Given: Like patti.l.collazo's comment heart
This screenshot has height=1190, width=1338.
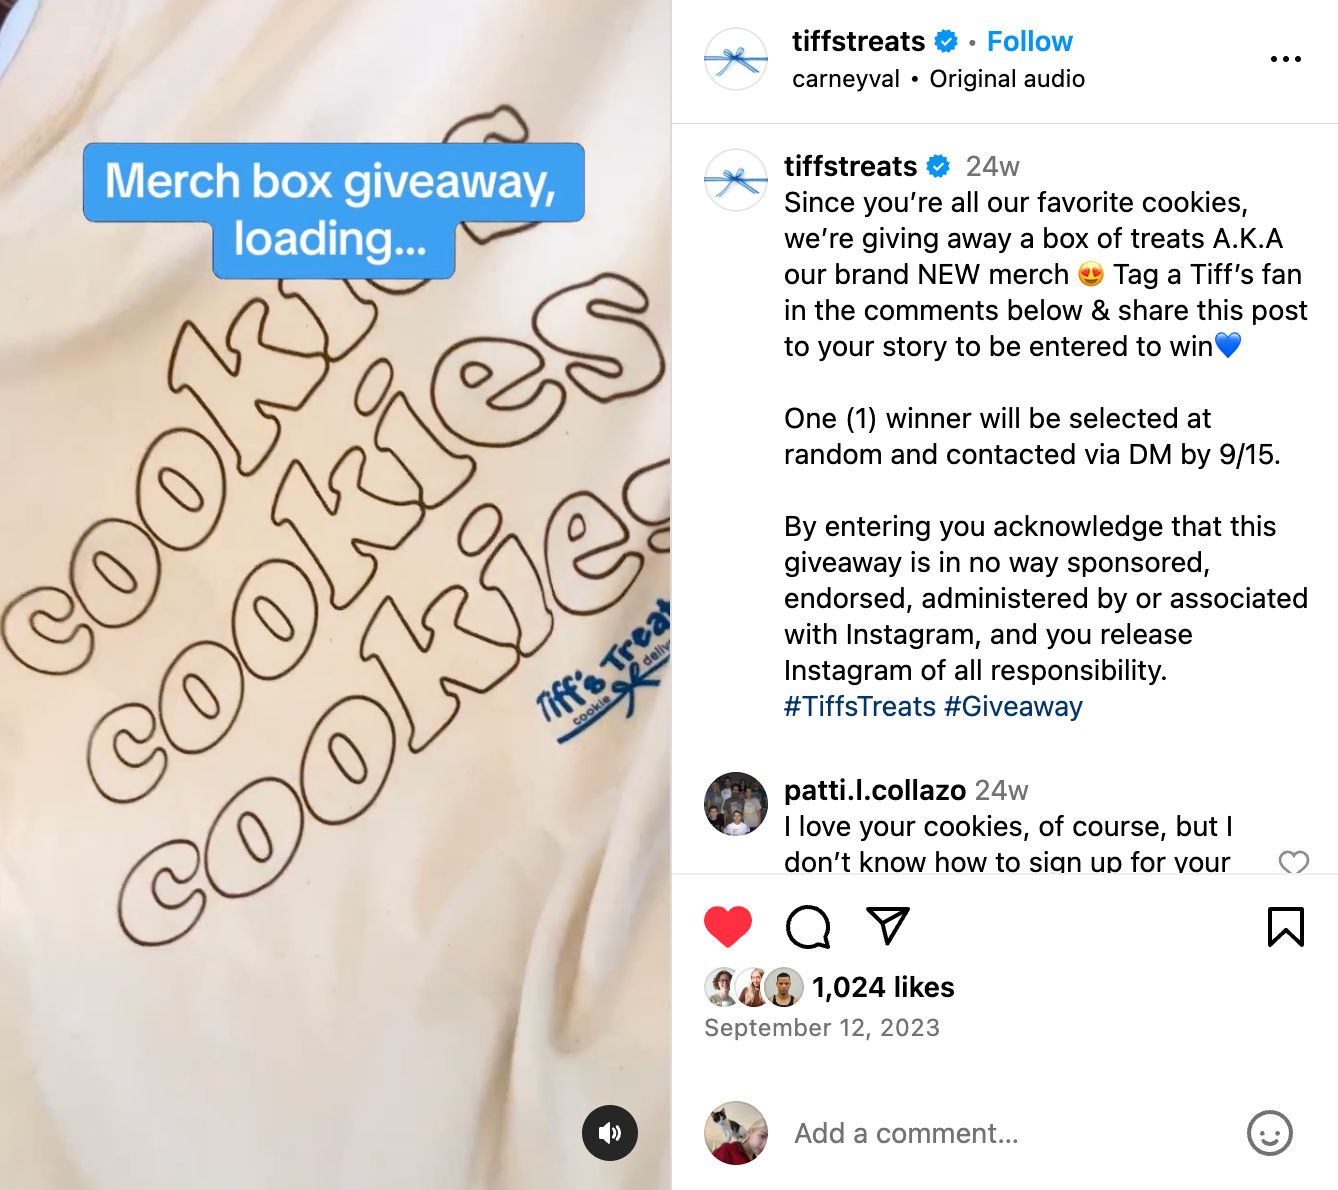Looking at the screenshot, I should click(1294, 862).
